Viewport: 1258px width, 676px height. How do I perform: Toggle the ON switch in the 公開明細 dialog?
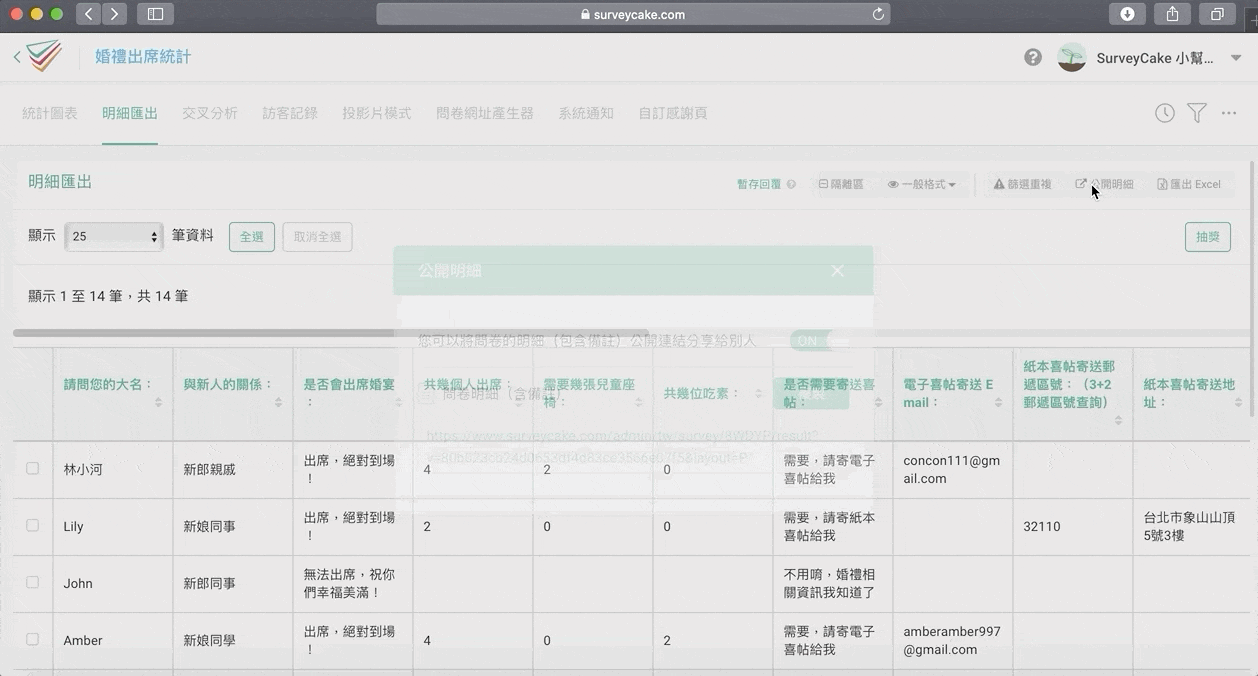point(819,341)
